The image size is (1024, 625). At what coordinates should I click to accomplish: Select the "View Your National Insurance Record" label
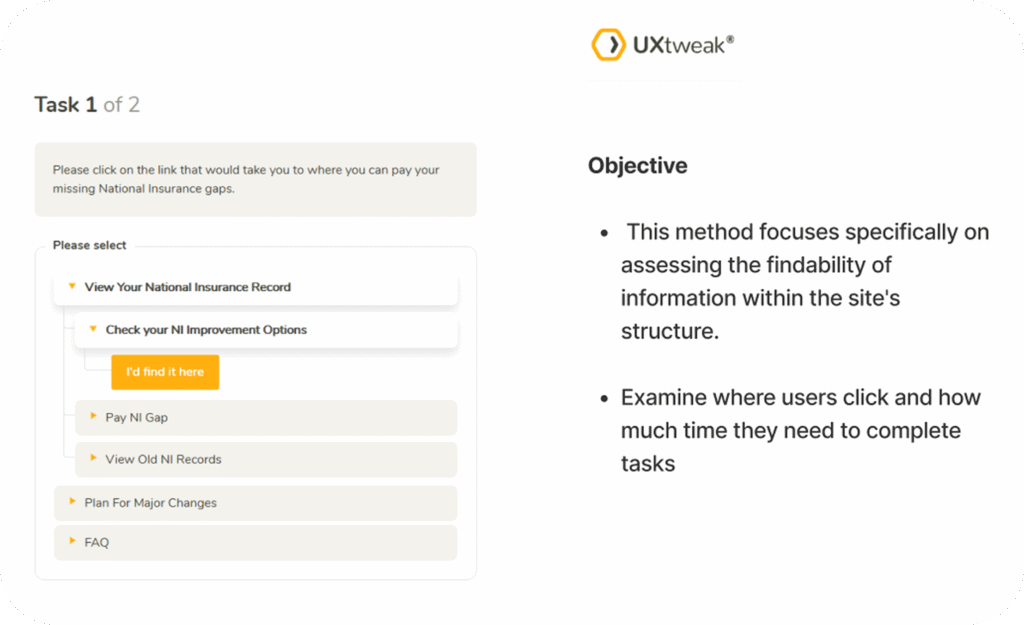click(x=188, y=287)
